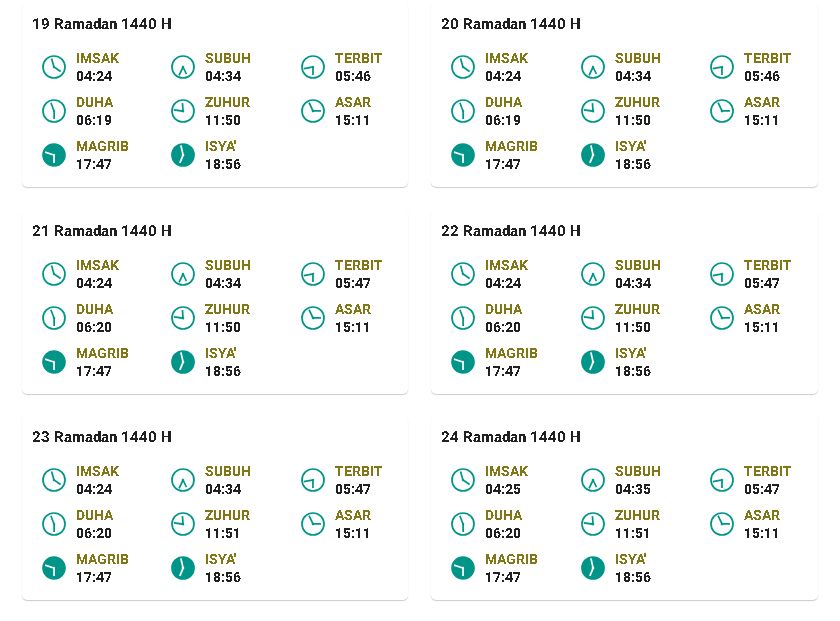The height and width of the screenshot is (621, 840).
Task: Select the 20 Ramadan 1440 H heading
Action: pyautogui.click(x=511, y=24)
